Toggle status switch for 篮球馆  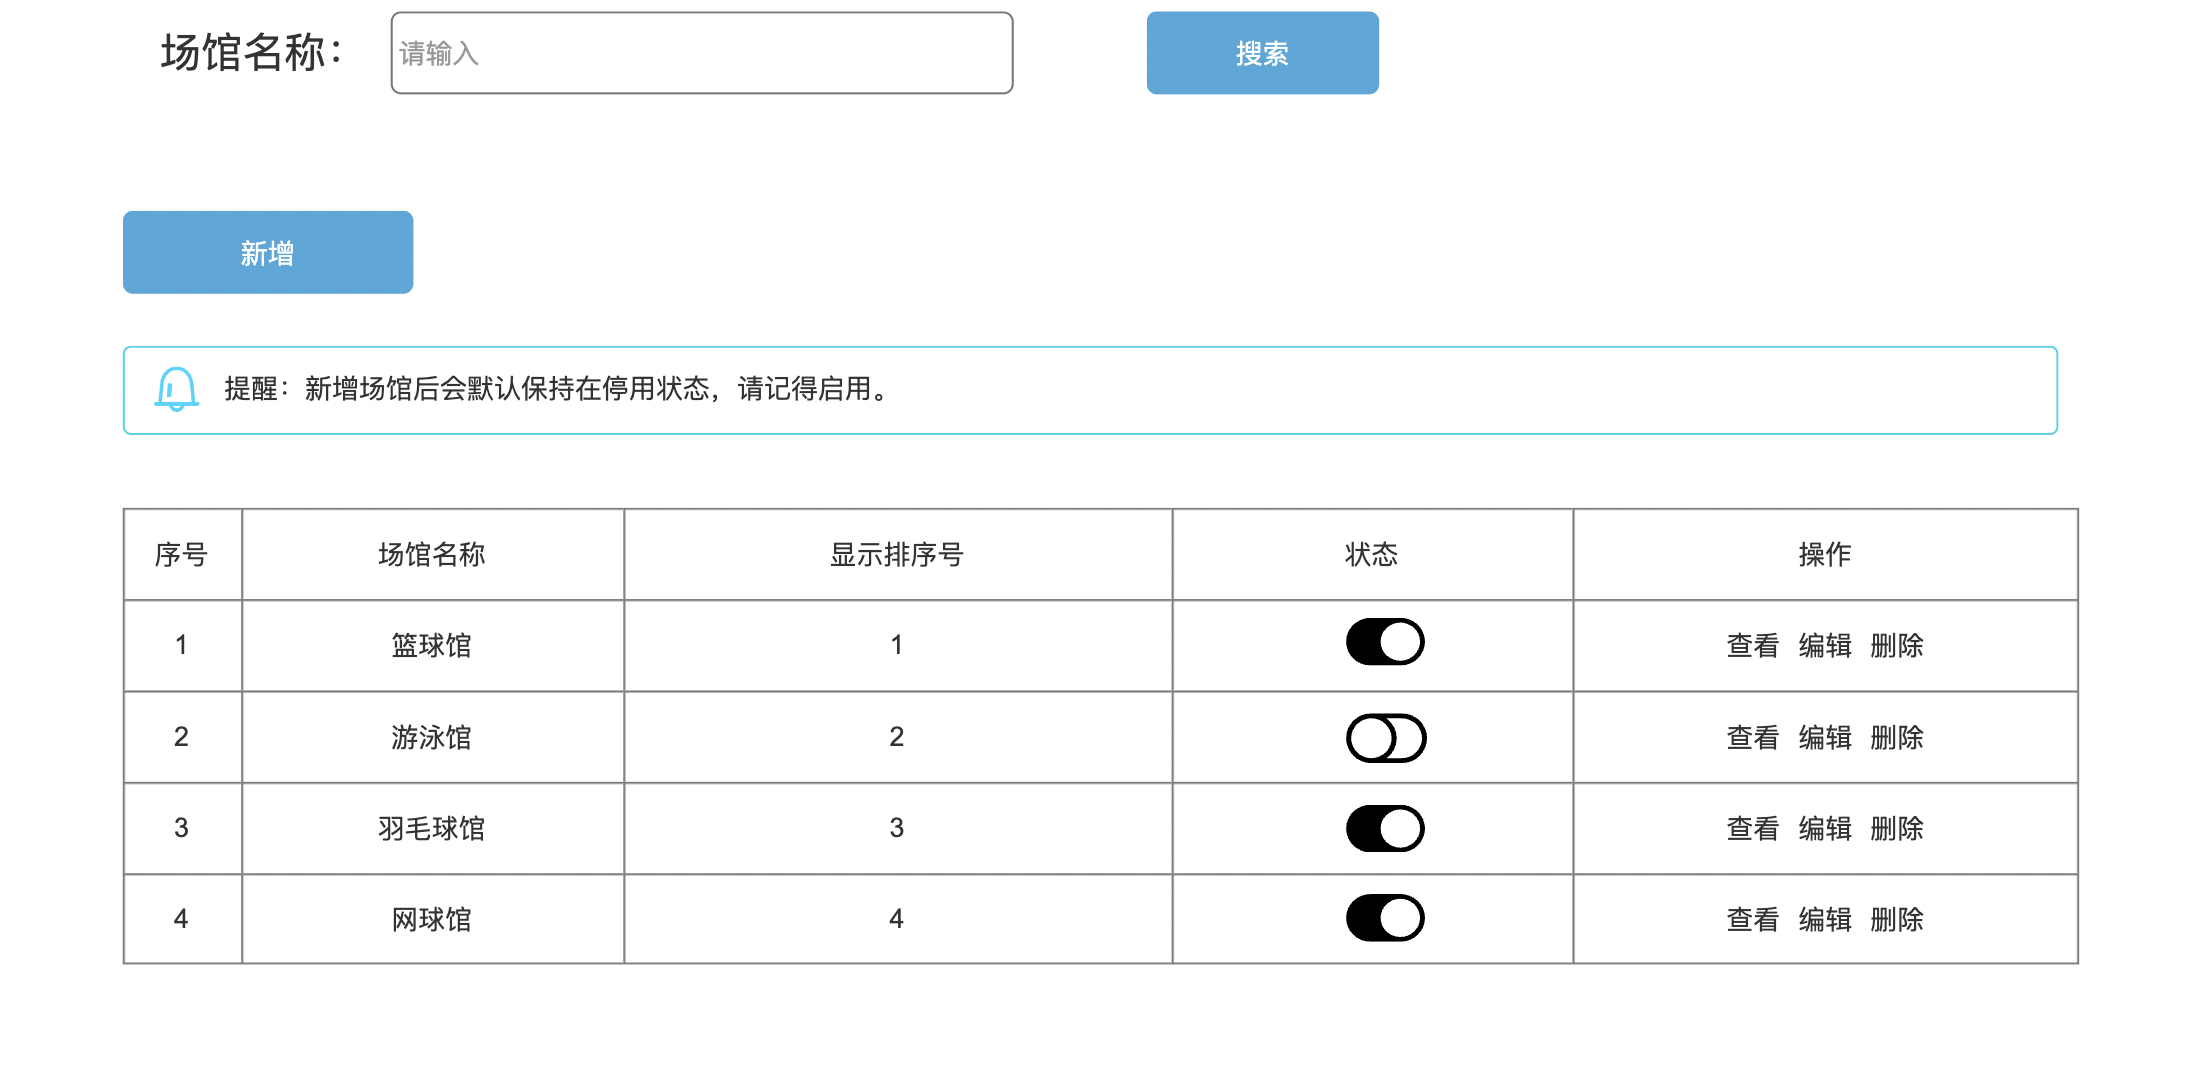click(1385, 642)
